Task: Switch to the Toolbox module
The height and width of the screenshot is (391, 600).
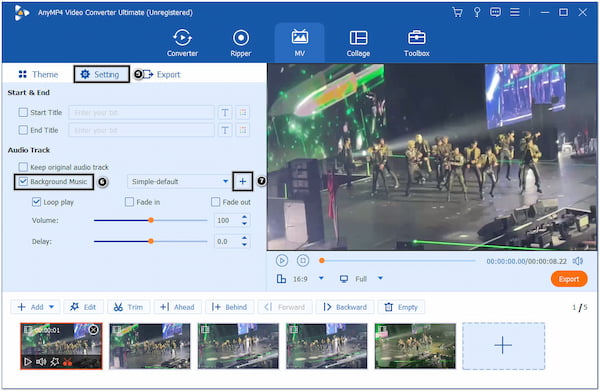Action: (x=417, y=43)
